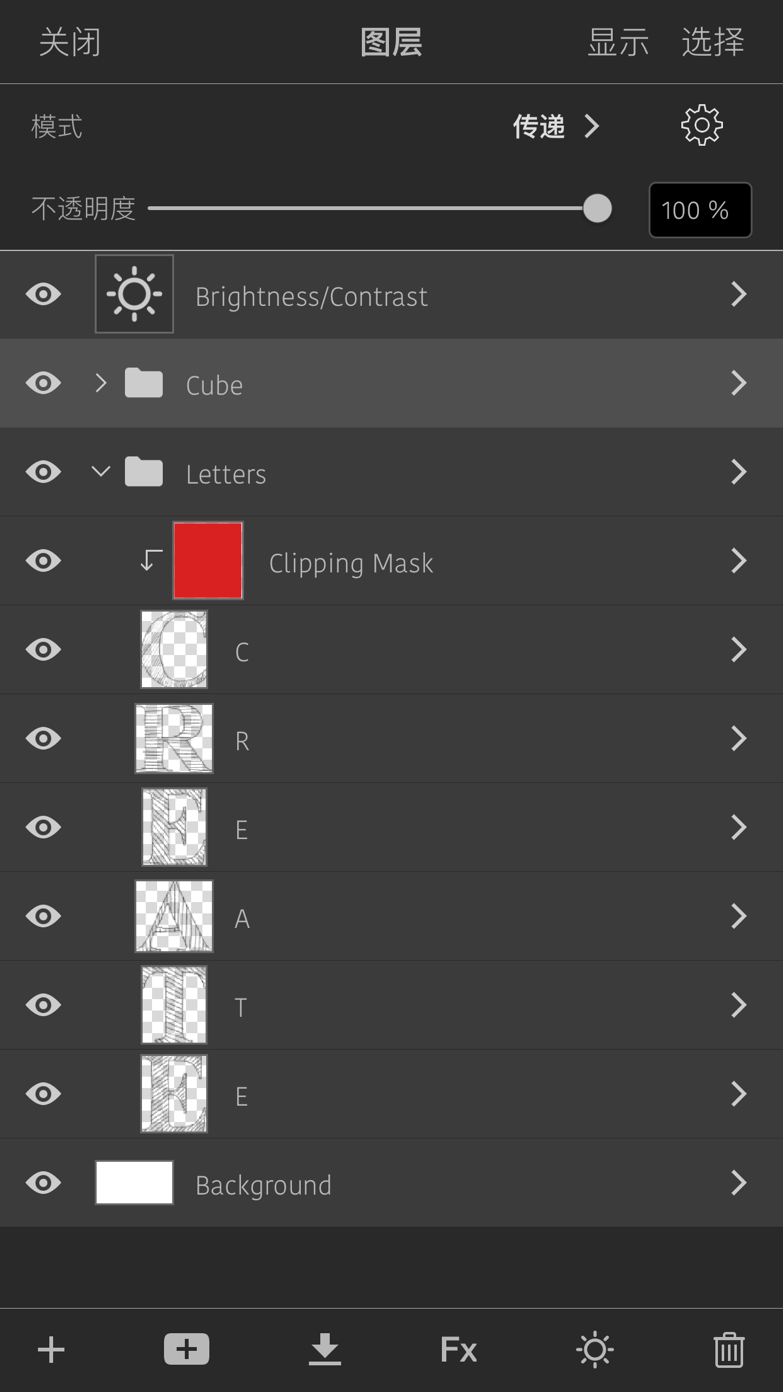Hide the Clipping Mask layer

click(x=43, y=561)
